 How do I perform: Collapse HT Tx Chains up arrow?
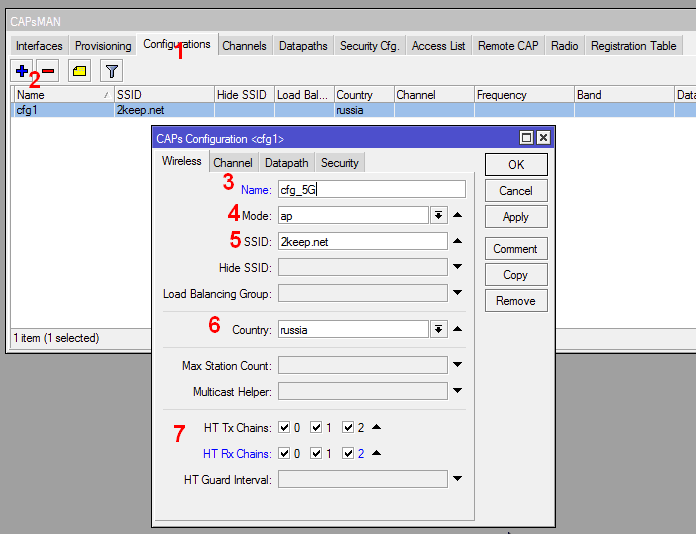(x=376, y=427)
